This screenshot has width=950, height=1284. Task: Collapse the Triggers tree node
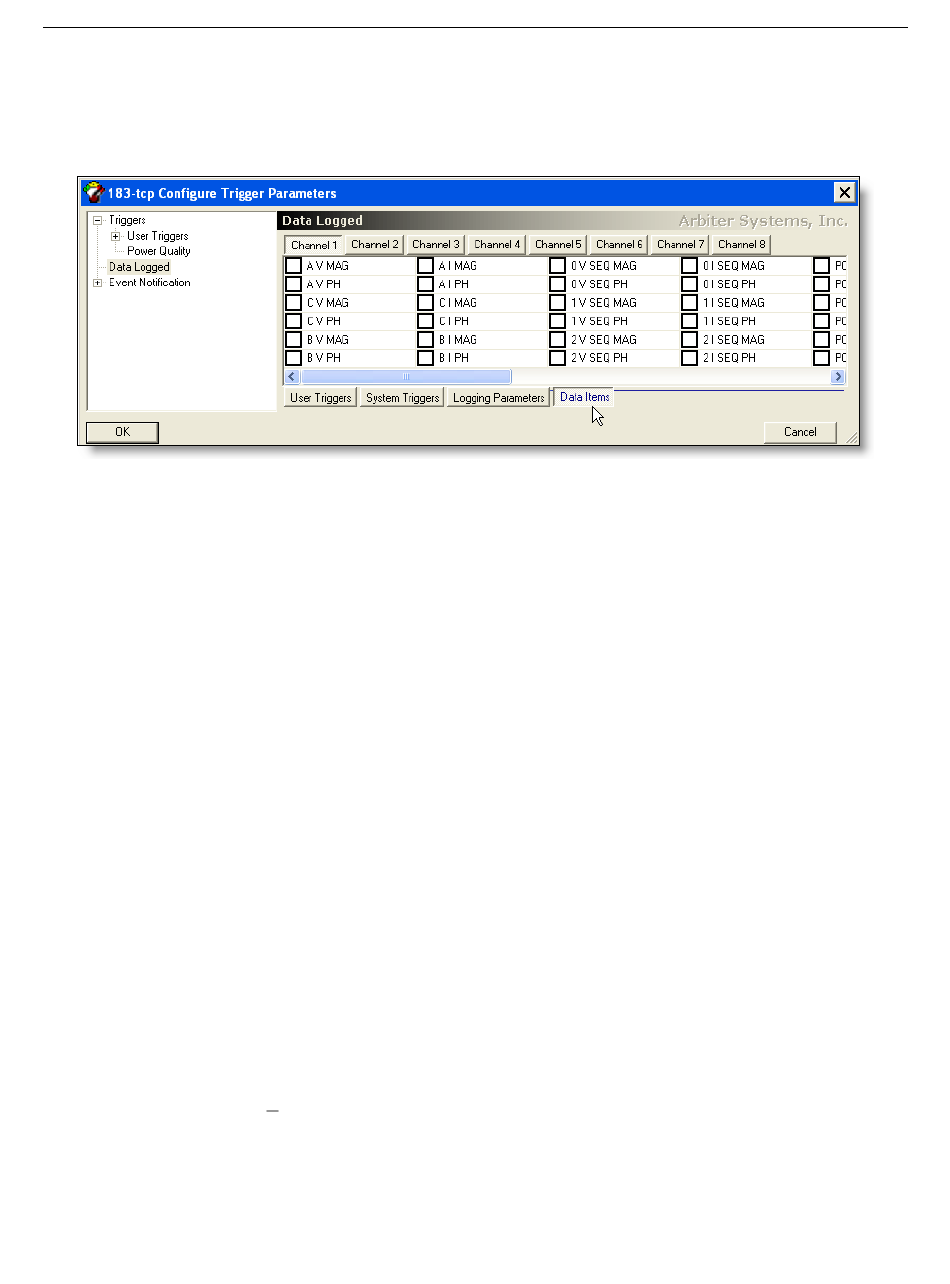98,220
